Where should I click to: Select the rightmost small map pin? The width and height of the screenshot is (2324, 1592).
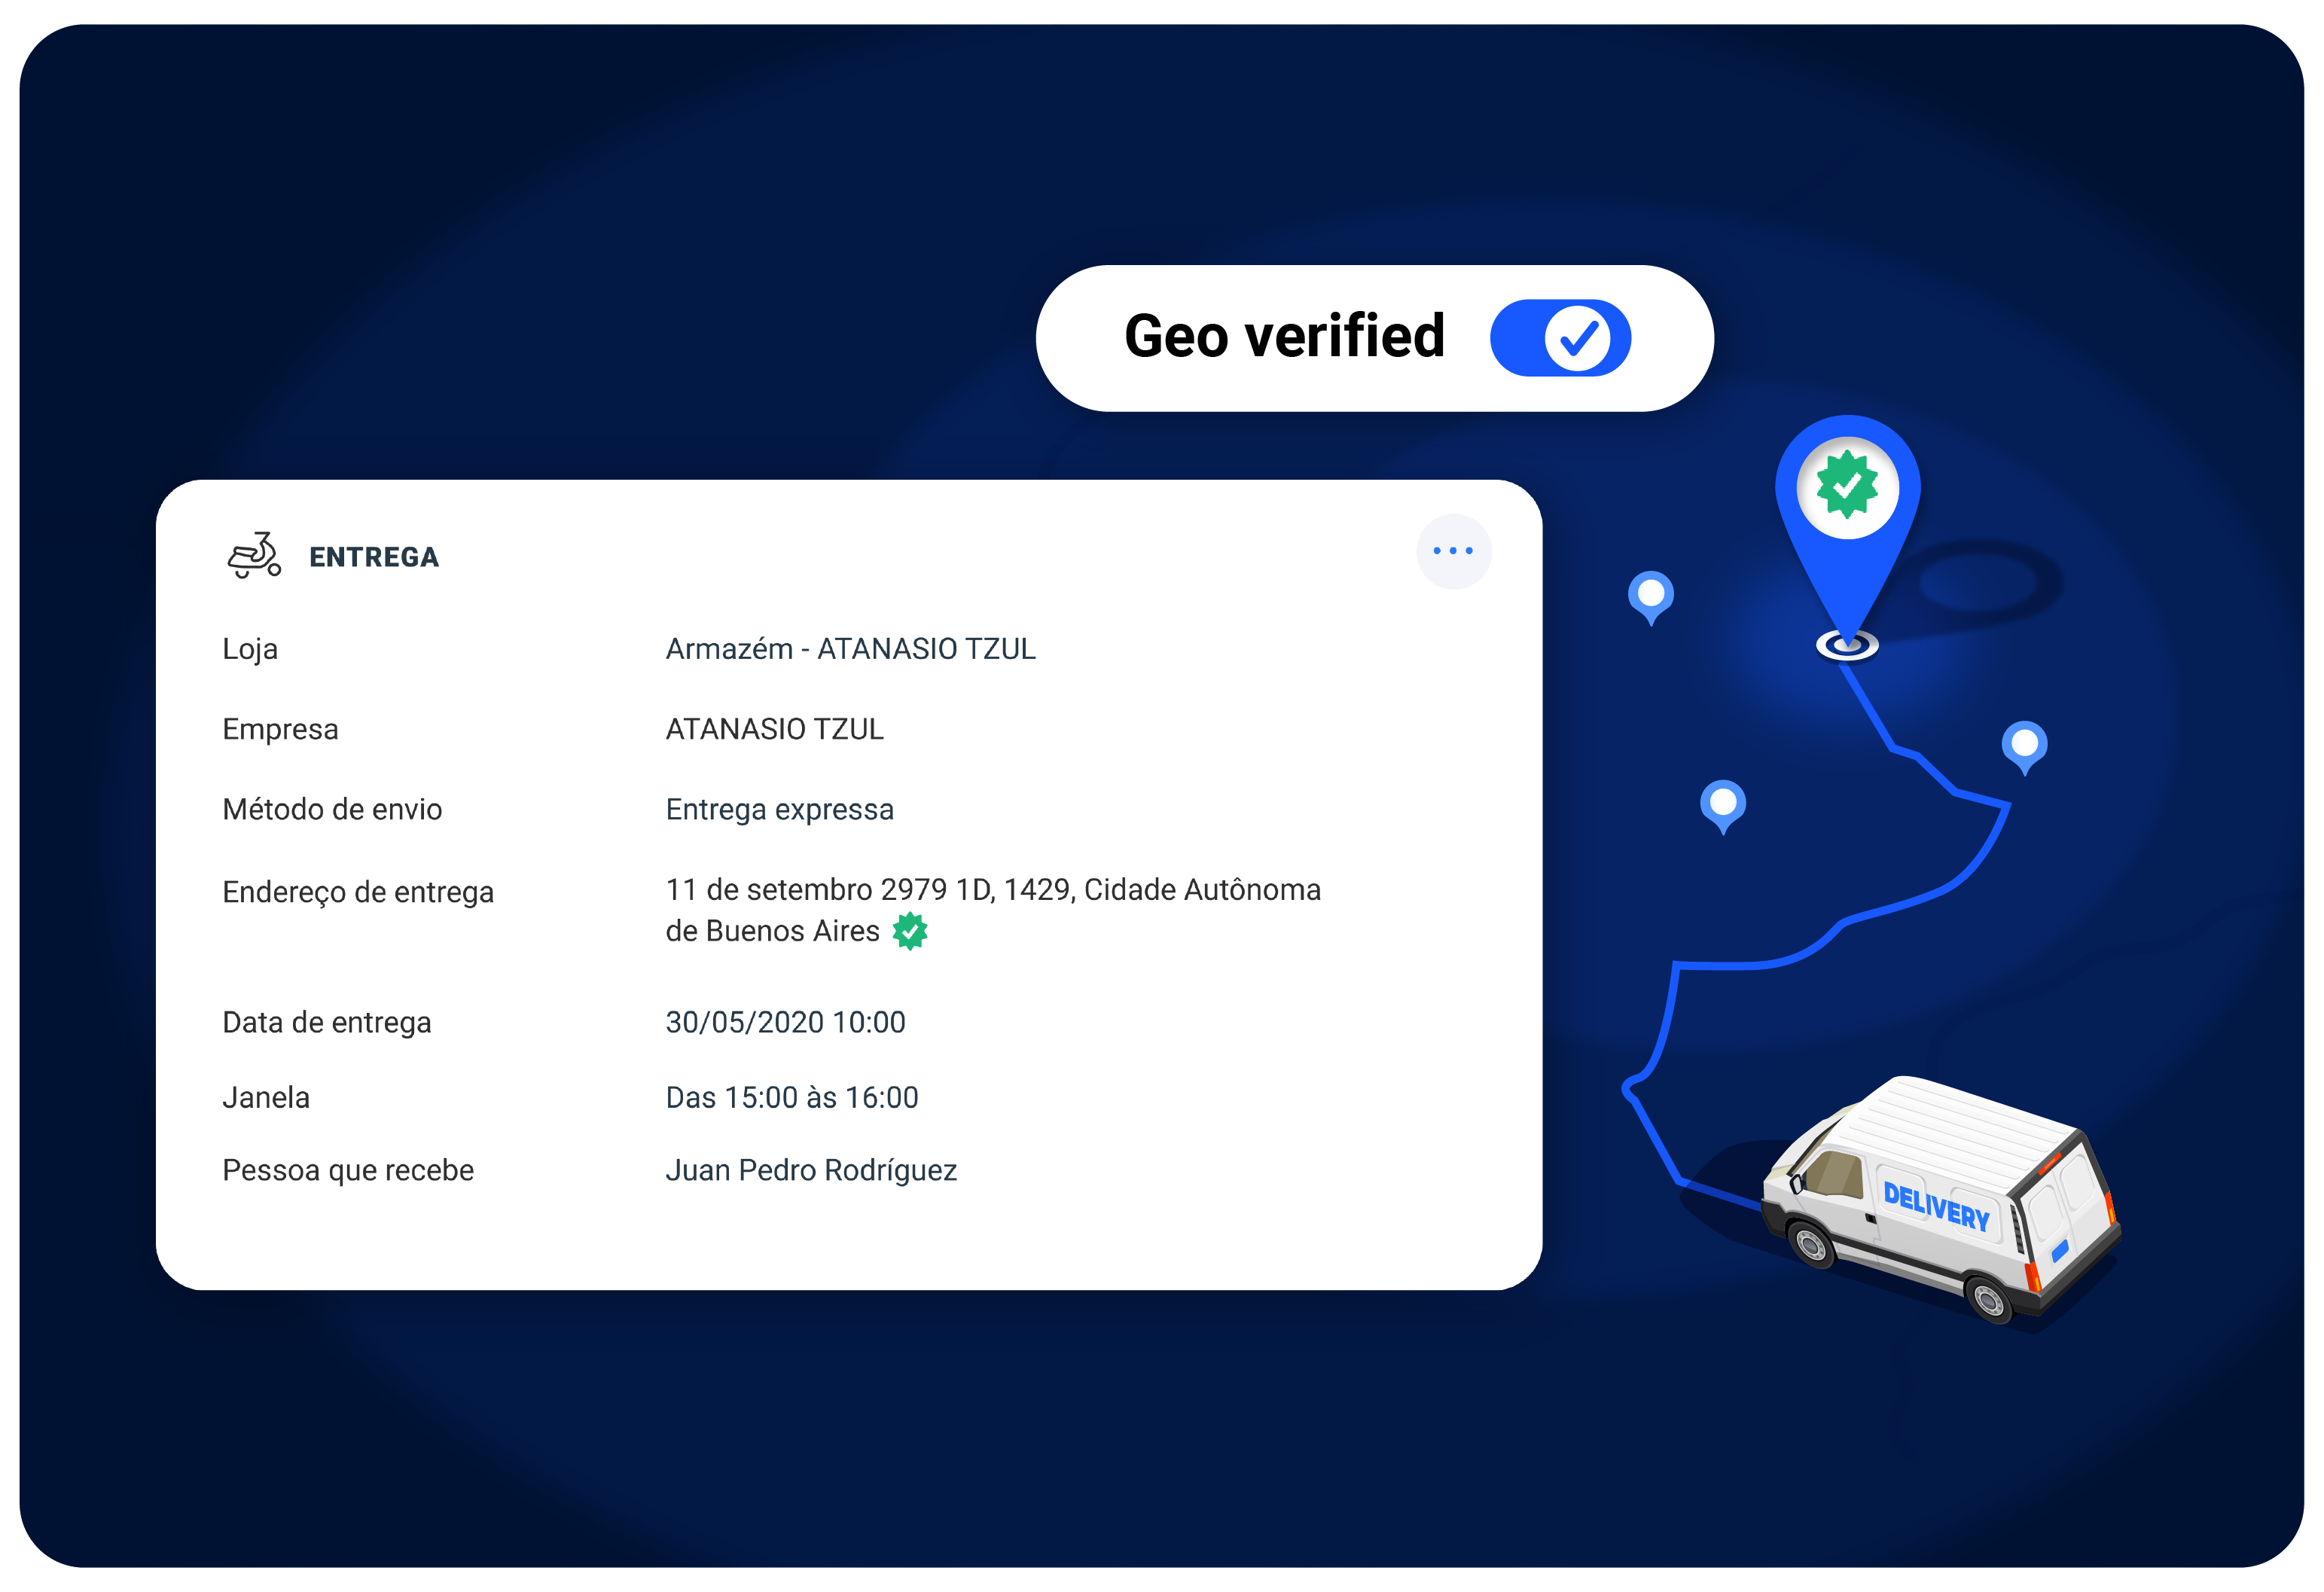pos(2024,745)
